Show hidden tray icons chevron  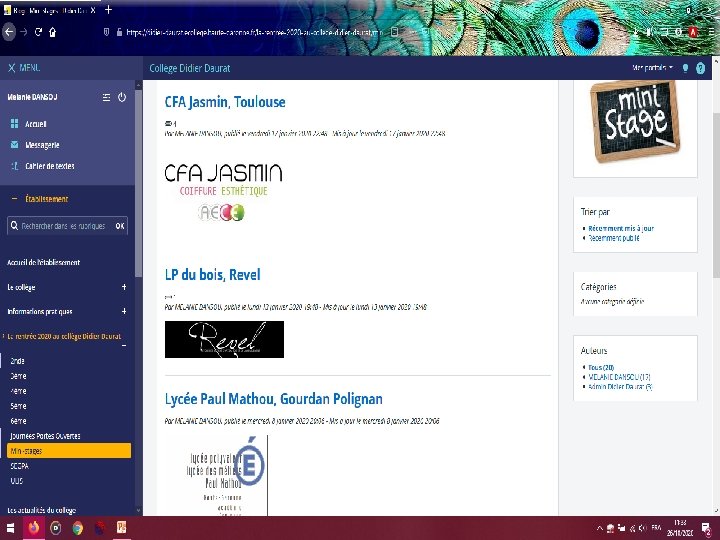pos(600,528)
